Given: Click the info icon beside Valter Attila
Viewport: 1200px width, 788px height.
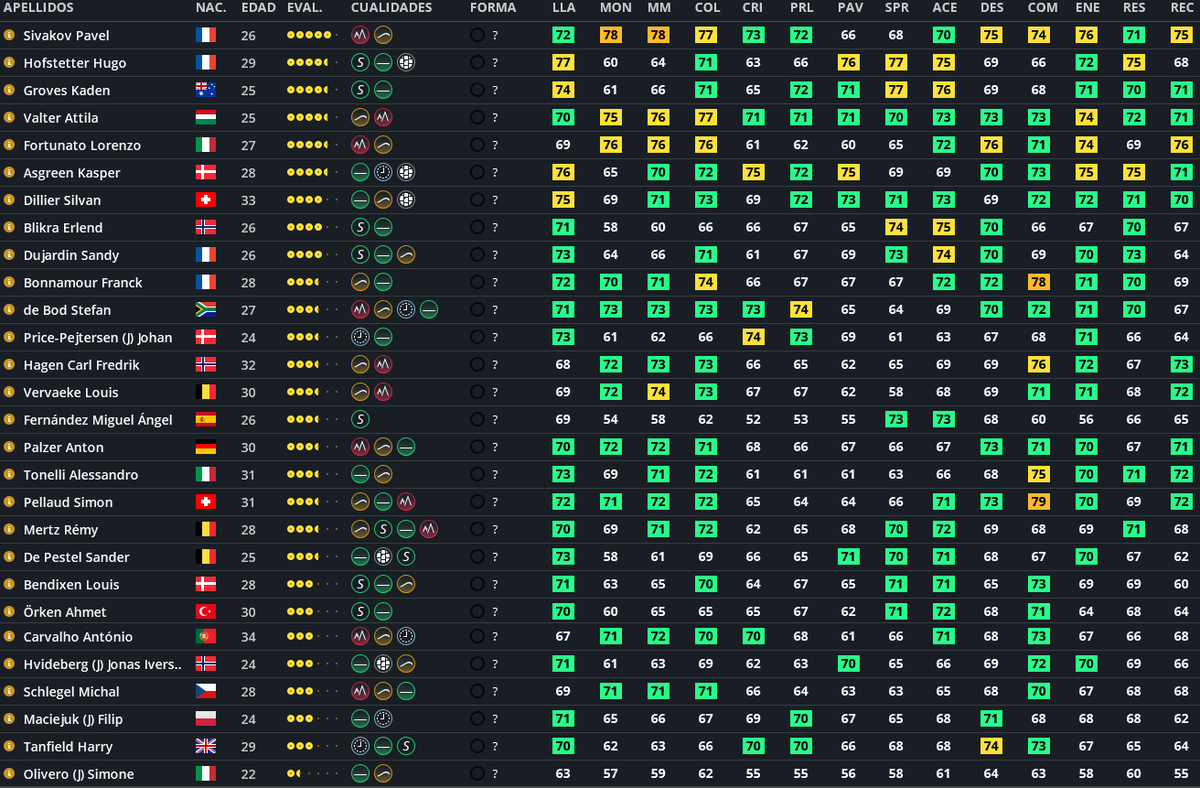Looking at the screenshot, I should [9, 118].
